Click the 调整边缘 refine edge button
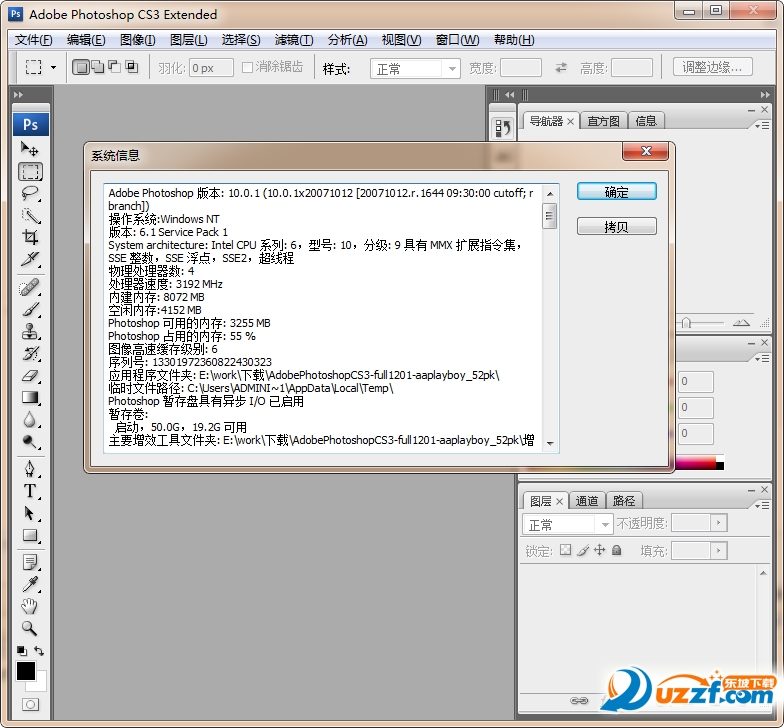This screenshot has height=728, width=784. tap(712, 67)
